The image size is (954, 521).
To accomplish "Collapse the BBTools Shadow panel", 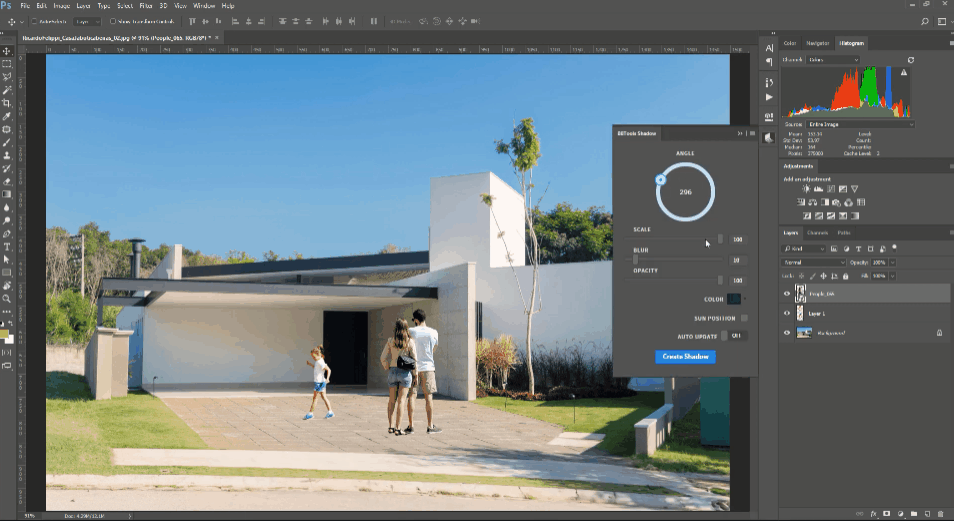I will 740,133.
